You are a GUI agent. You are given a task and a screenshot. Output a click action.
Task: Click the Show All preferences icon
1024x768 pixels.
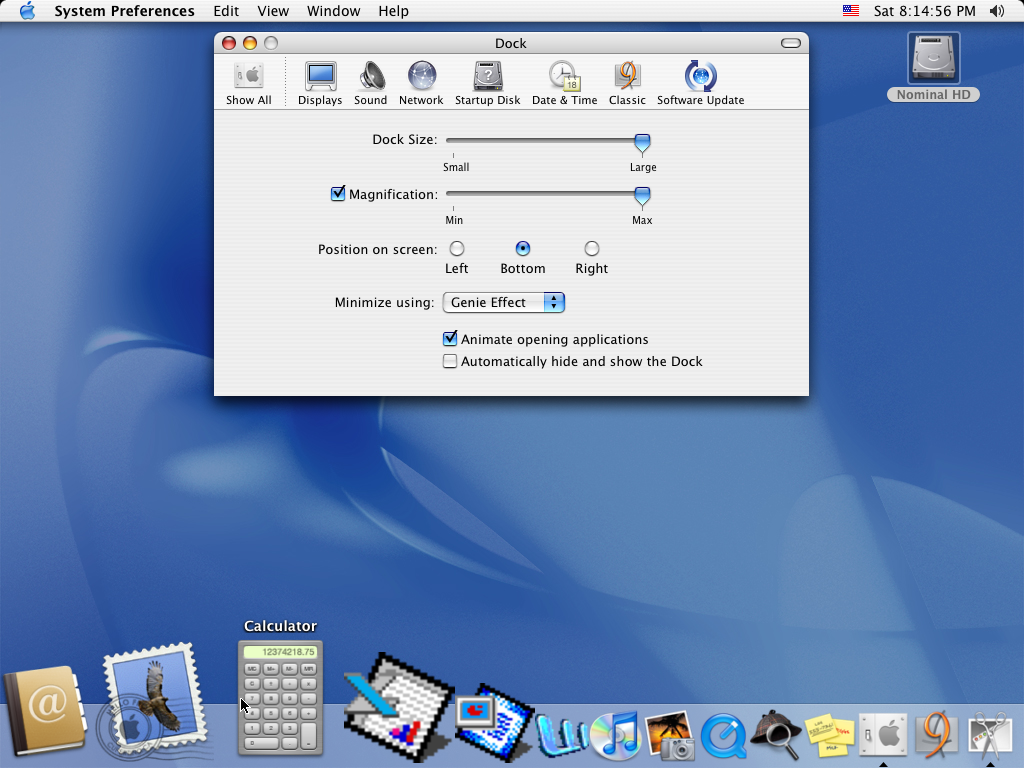point(249,83)
